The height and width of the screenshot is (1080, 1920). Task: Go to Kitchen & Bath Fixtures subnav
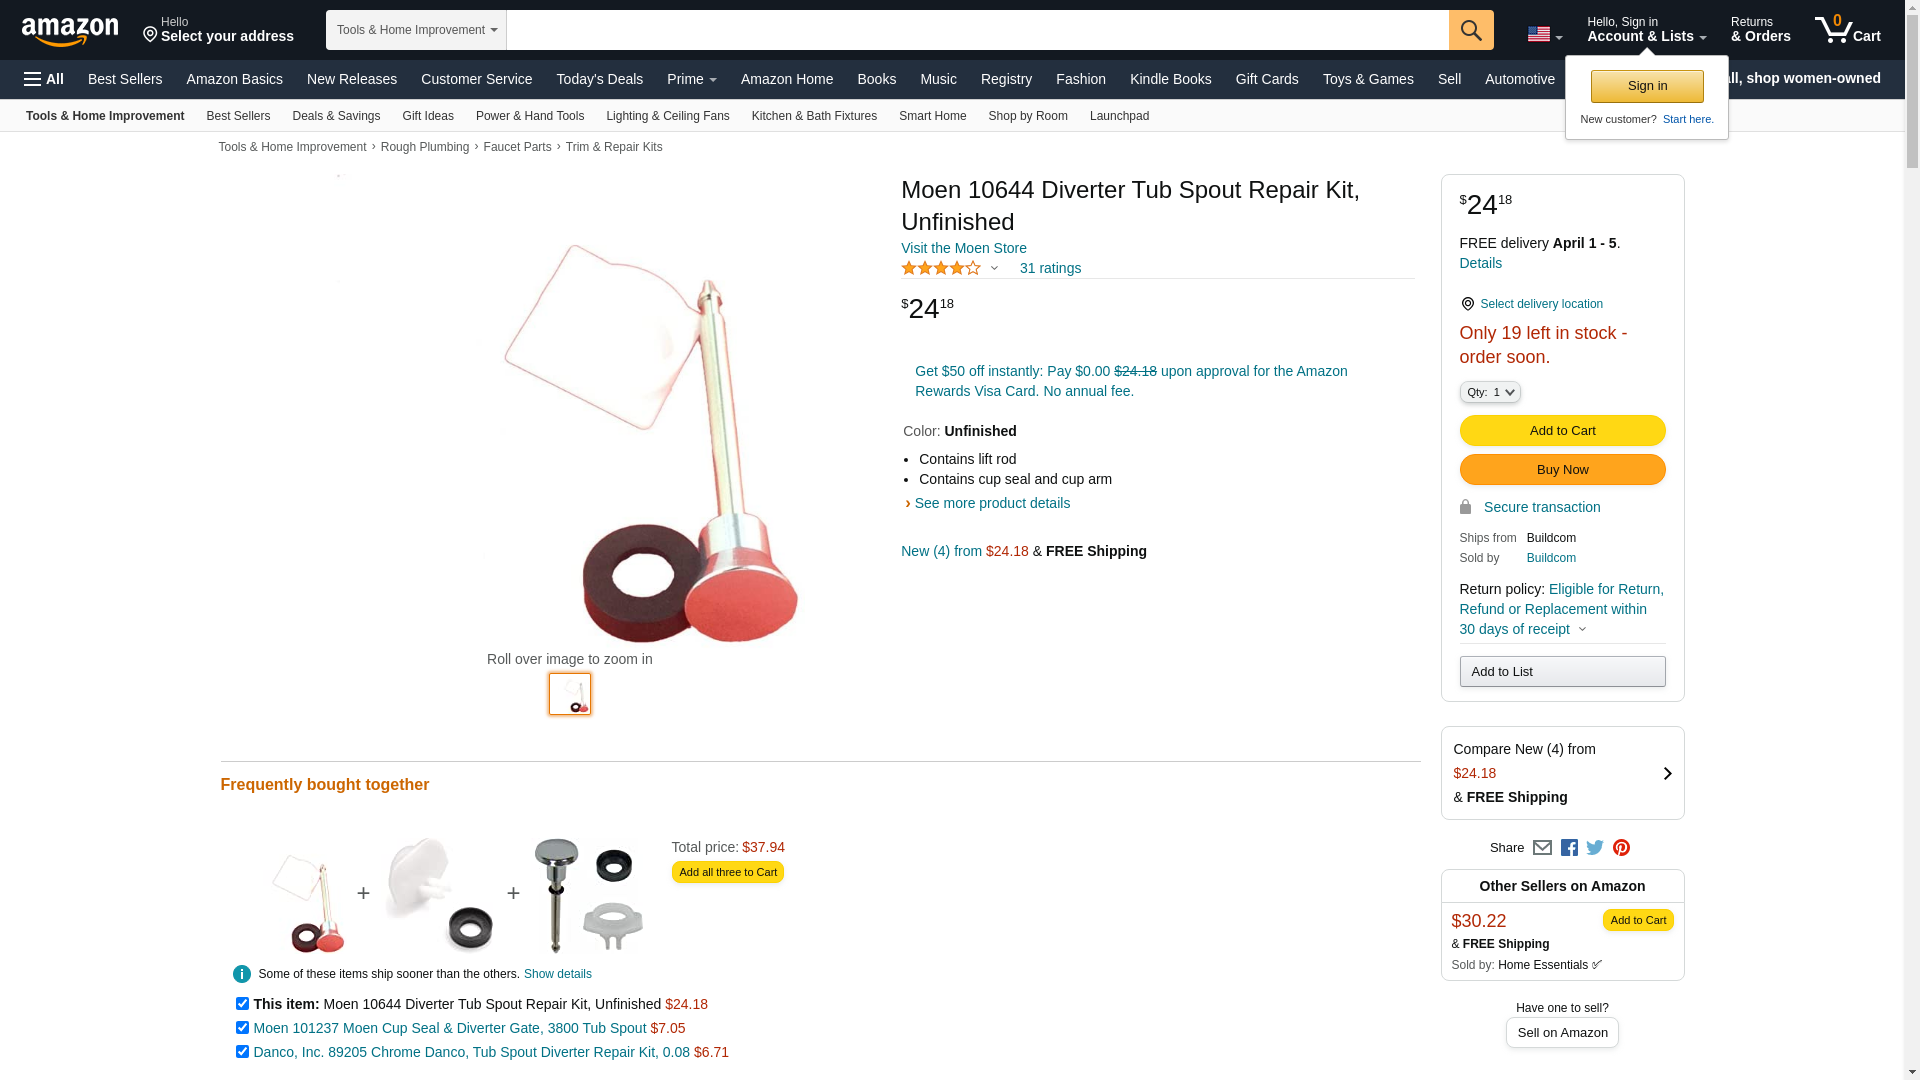[814, 116]
